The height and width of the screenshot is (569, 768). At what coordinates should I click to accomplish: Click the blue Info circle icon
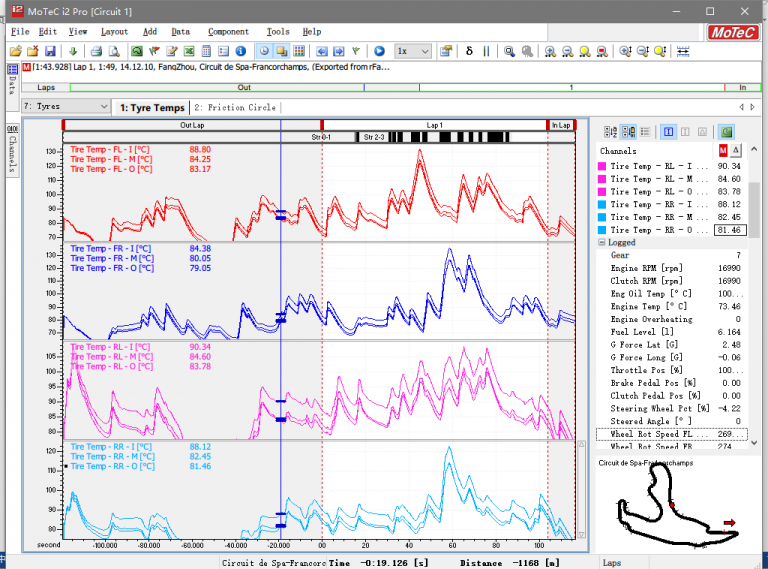click(x=240, y=51)
